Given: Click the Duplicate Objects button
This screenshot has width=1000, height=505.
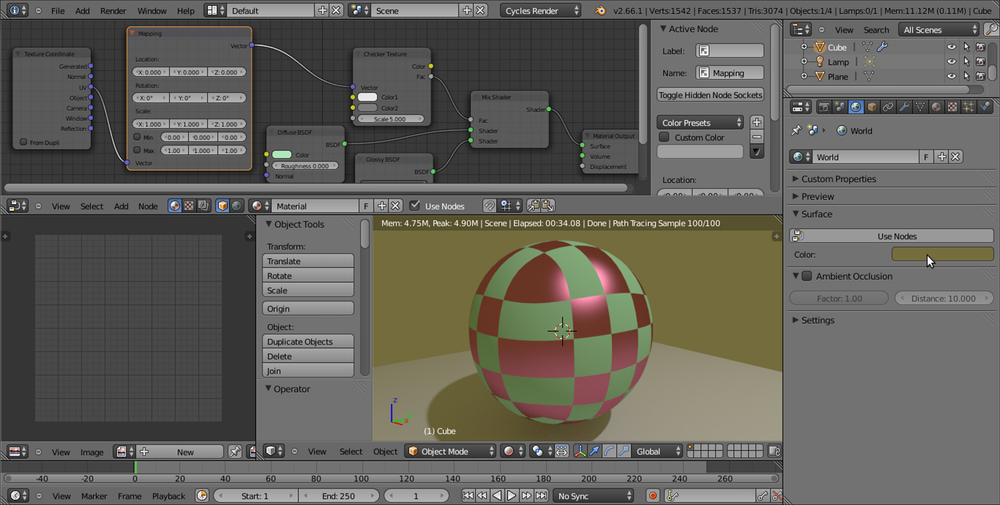Looking at the screenshot, I should coord(308,342).
